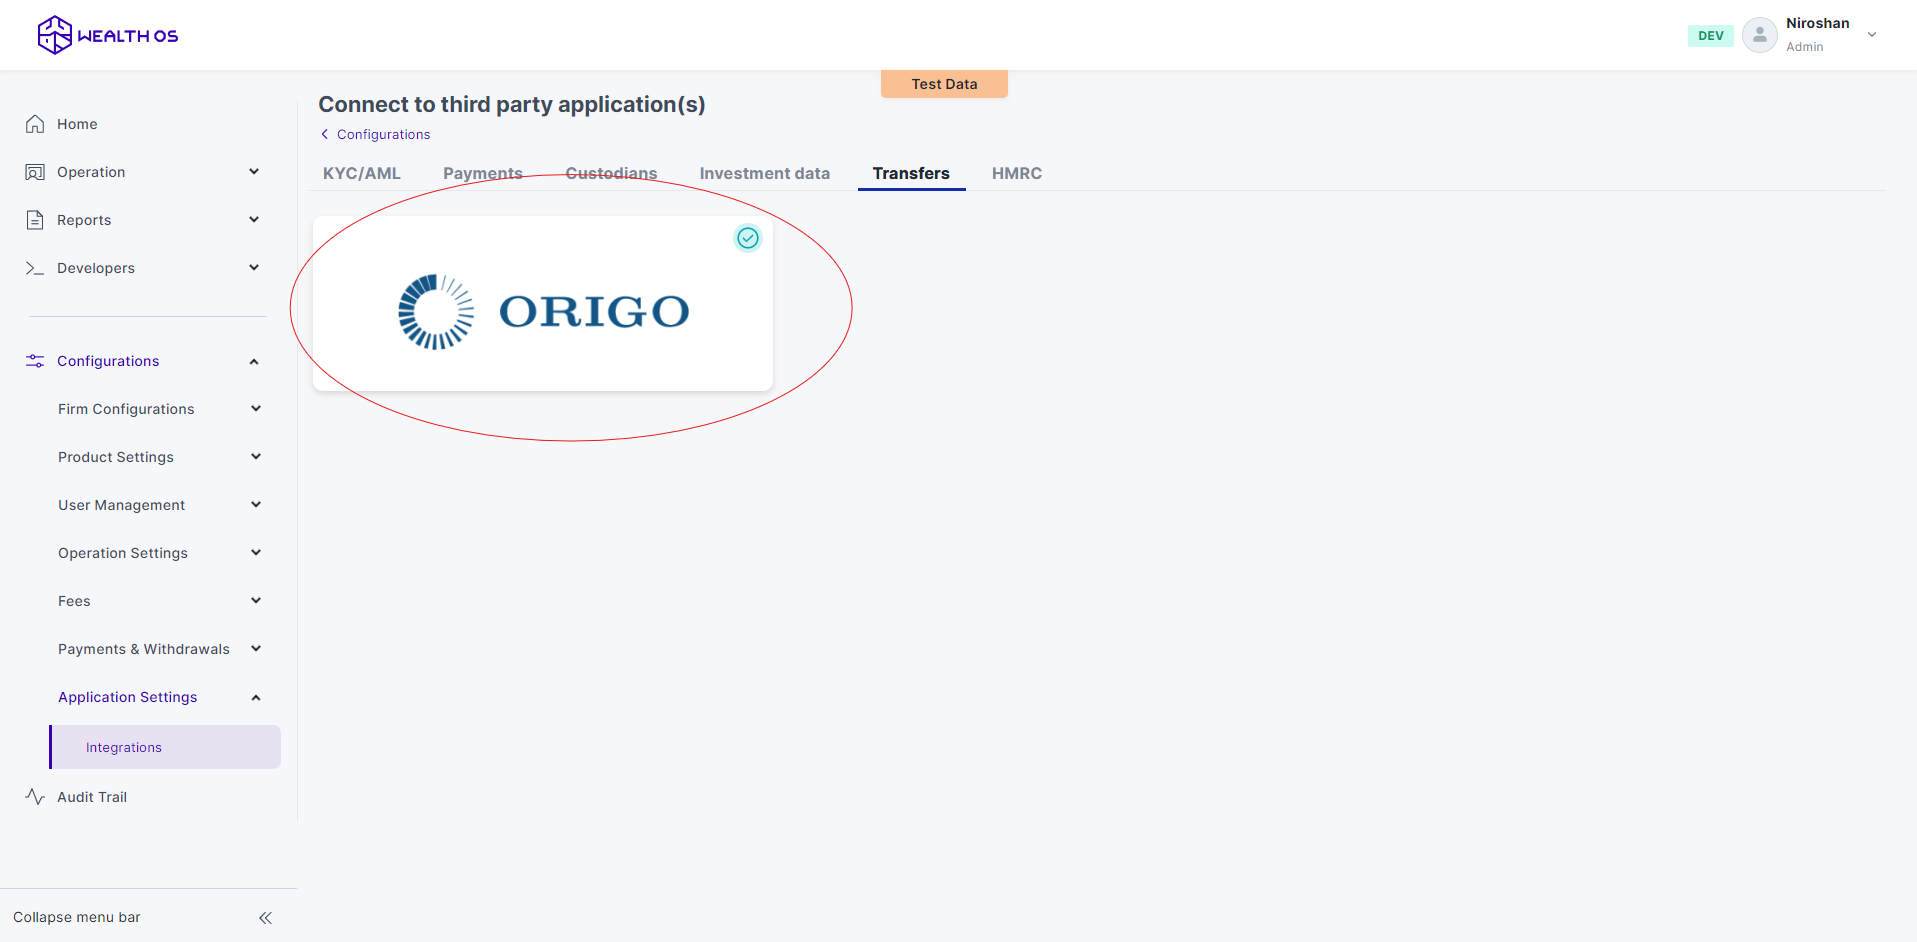
Task: Expand Firm Configurations chevron
Action: [256, 409]
